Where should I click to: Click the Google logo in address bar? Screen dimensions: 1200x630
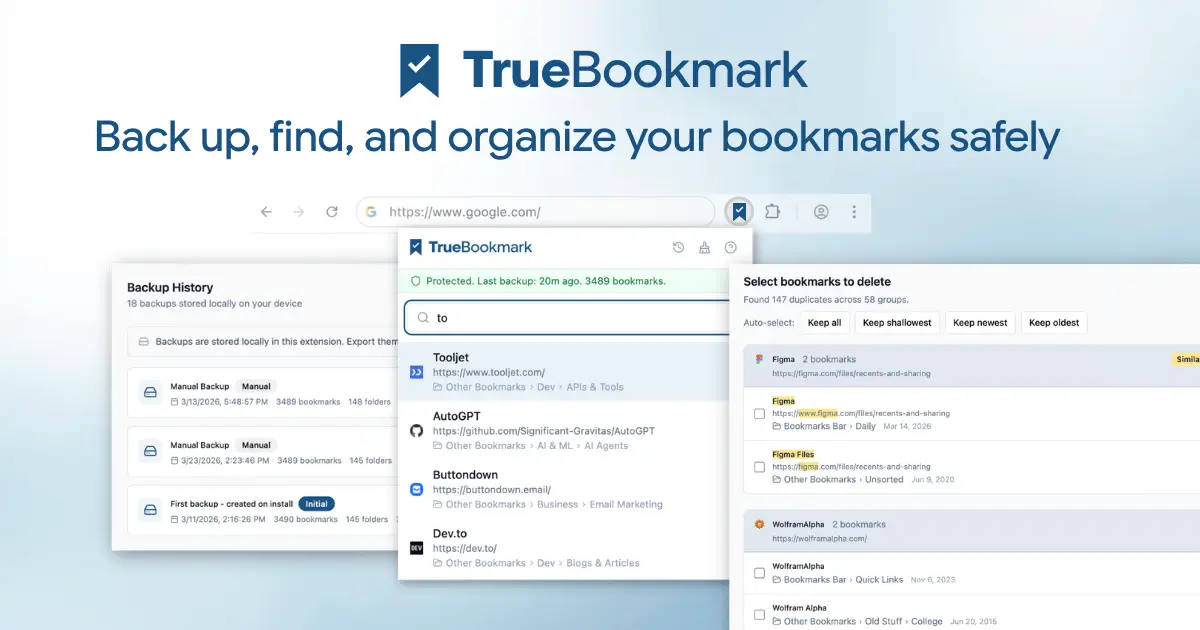point(371,212)
